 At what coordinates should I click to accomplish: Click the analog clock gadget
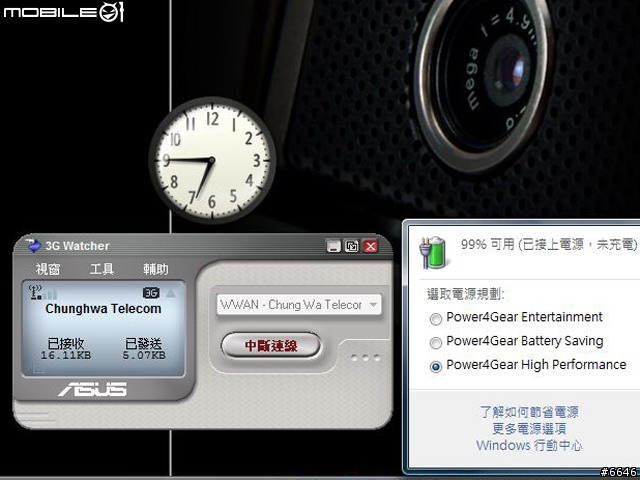pos(212,160)
